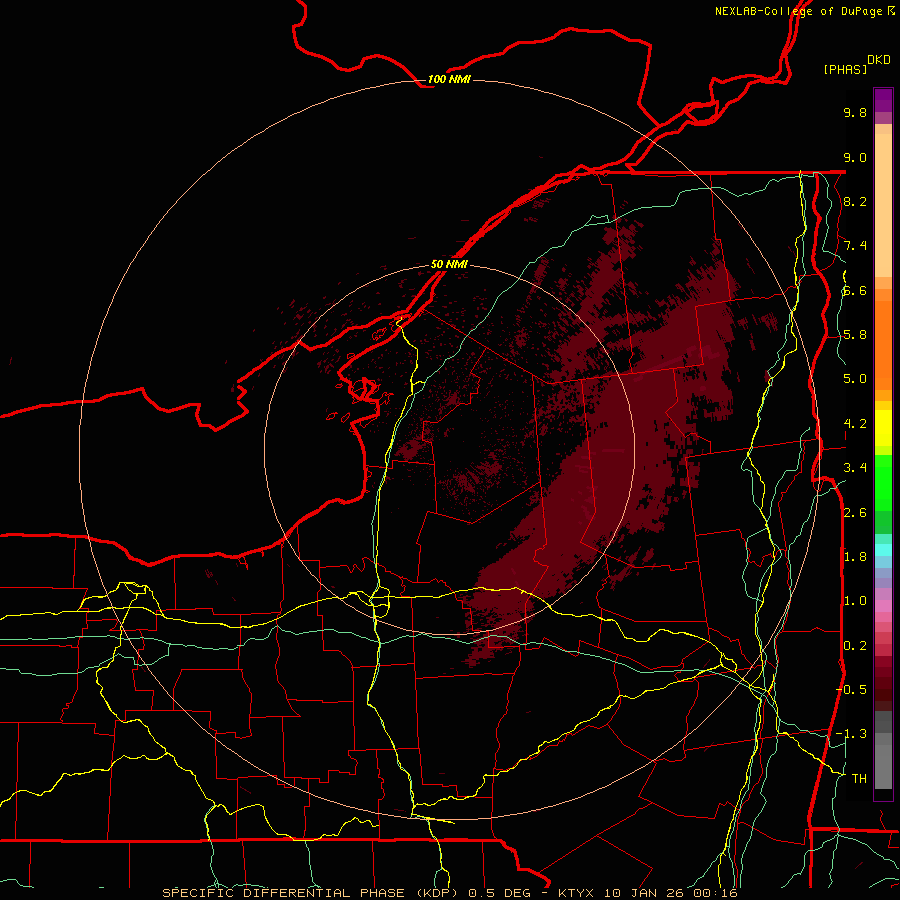Click the 4.2 value on the color scale
Screen dimensions: 900x900
point(855,424)
